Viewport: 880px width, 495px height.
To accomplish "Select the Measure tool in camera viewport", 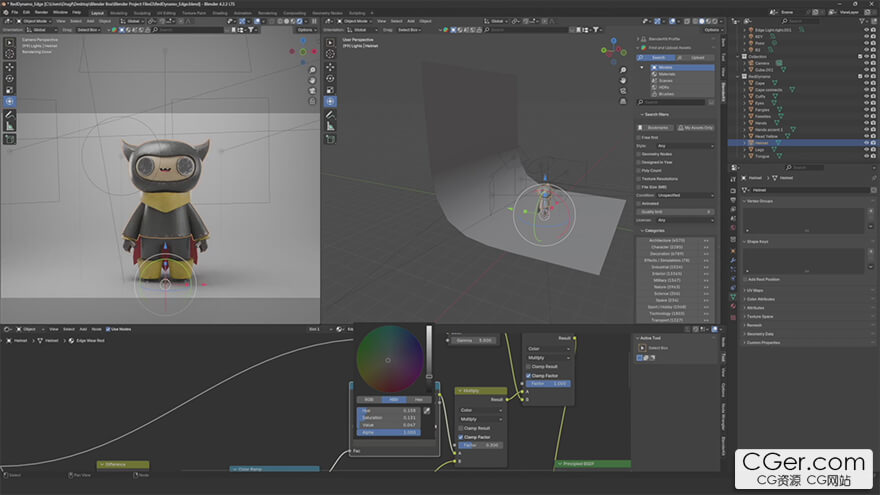I will pyautogui.click(x=10, y=126).
